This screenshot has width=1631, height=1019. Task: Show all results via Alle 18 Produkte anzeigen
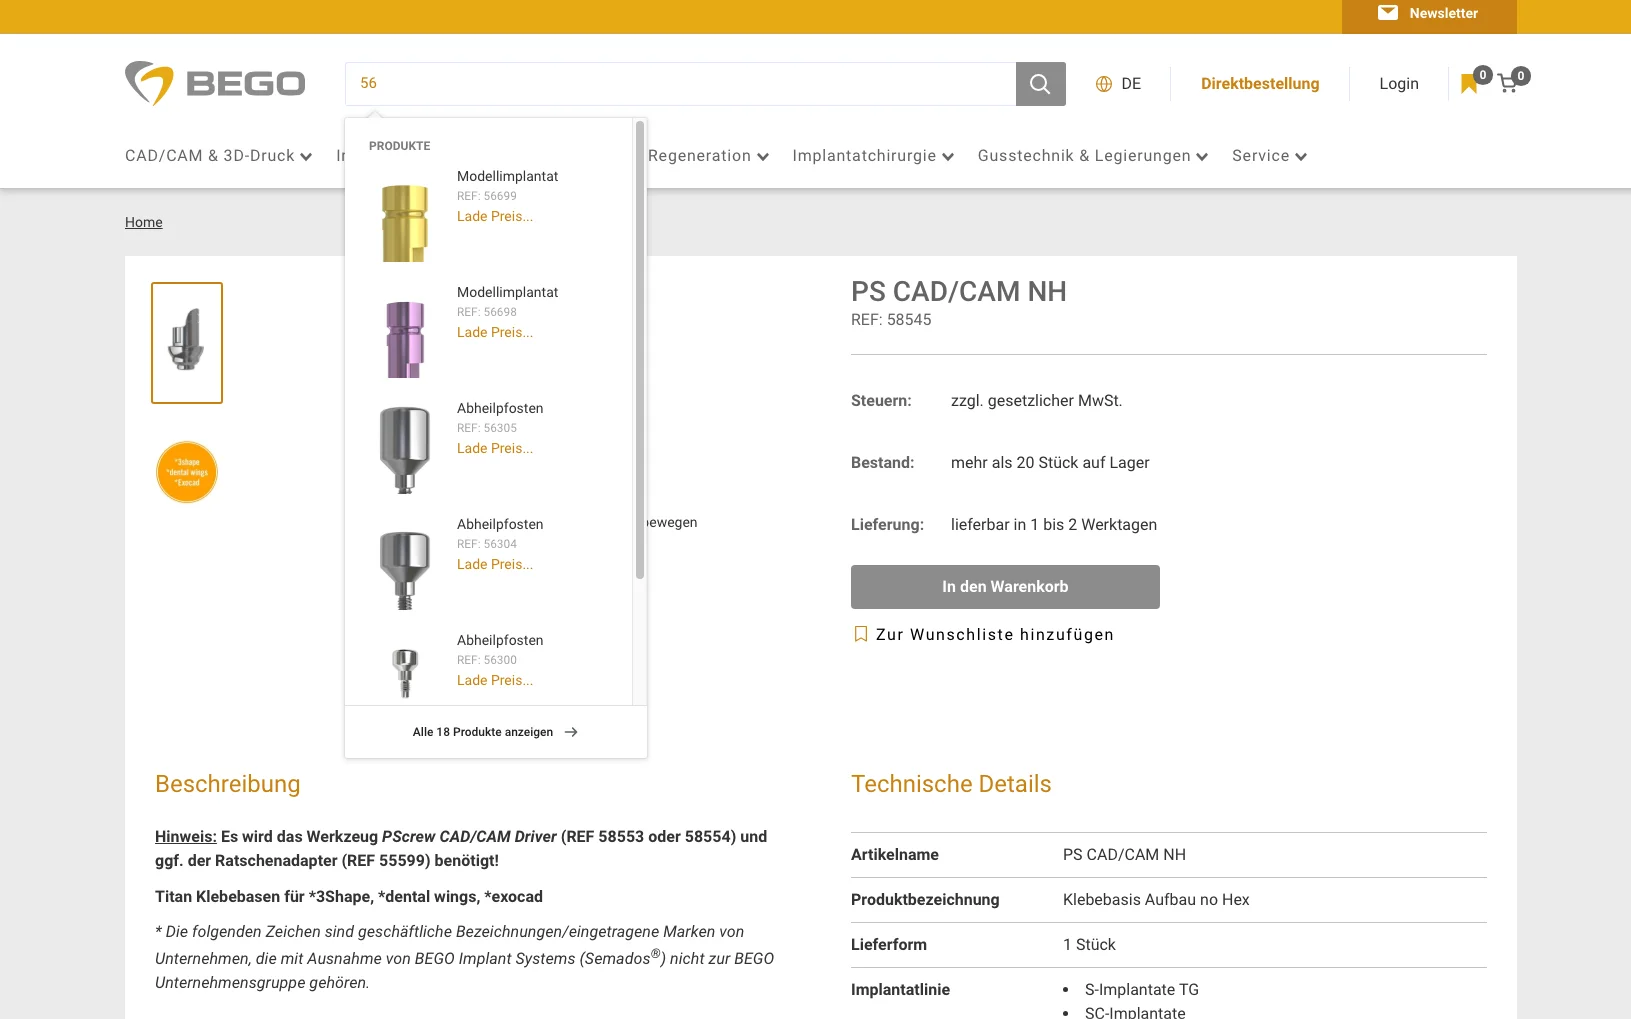click(483, 732)
